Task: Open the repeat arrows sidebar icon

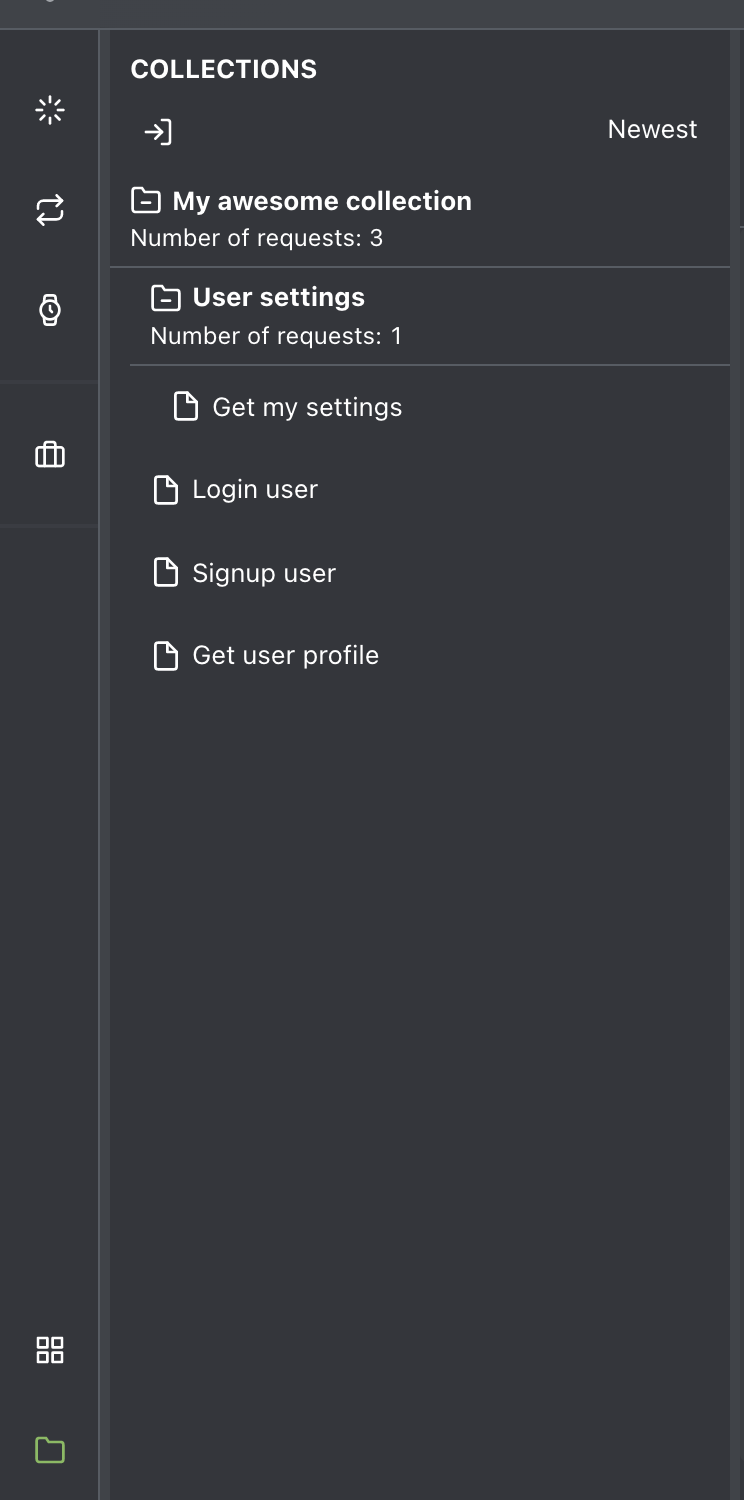Action: 49,210
